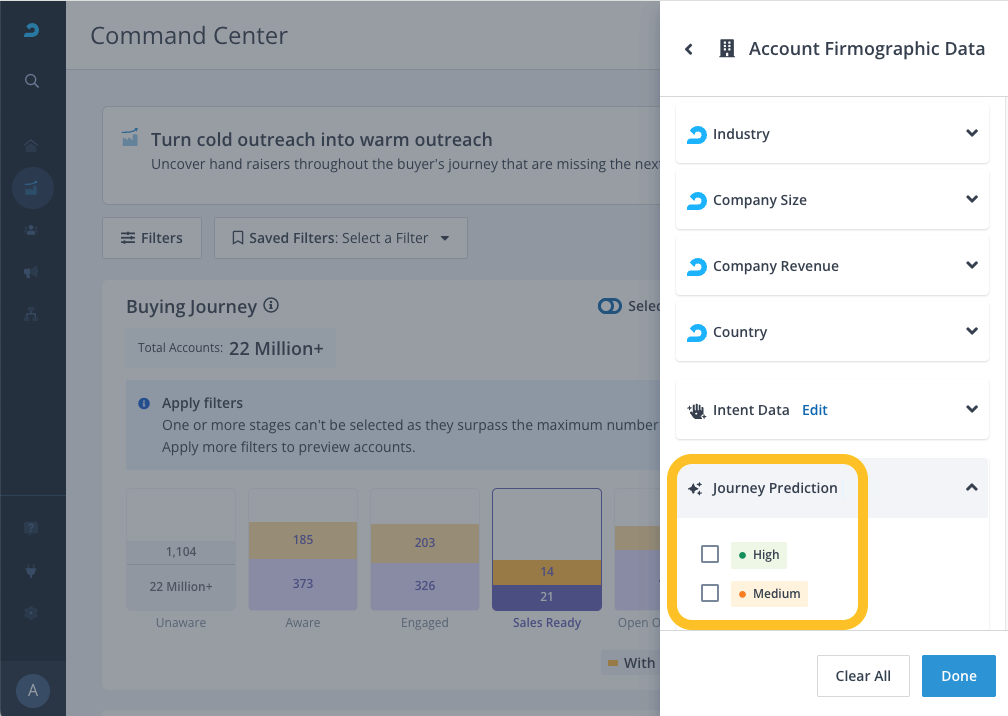The width and height of the screenshot is (1008, 716).
Task: Open the Saved Filters dropdown
Action: [x=340, y=238]
